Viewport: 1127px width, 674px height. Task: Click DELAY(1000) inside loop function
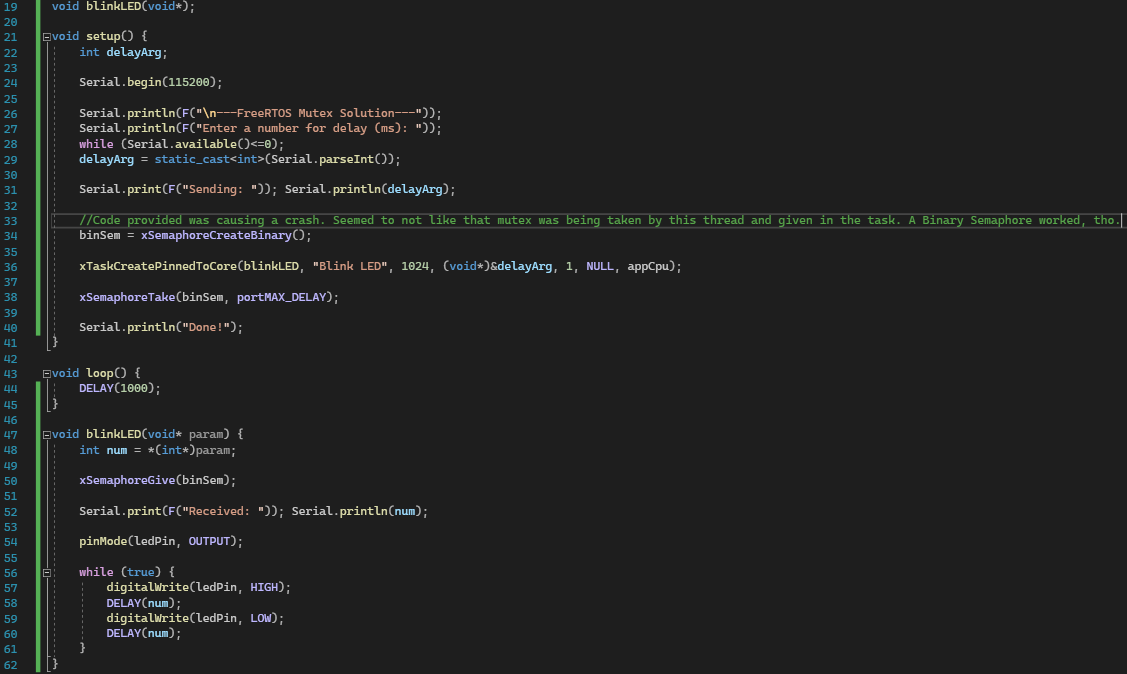(x=119, y=388)
